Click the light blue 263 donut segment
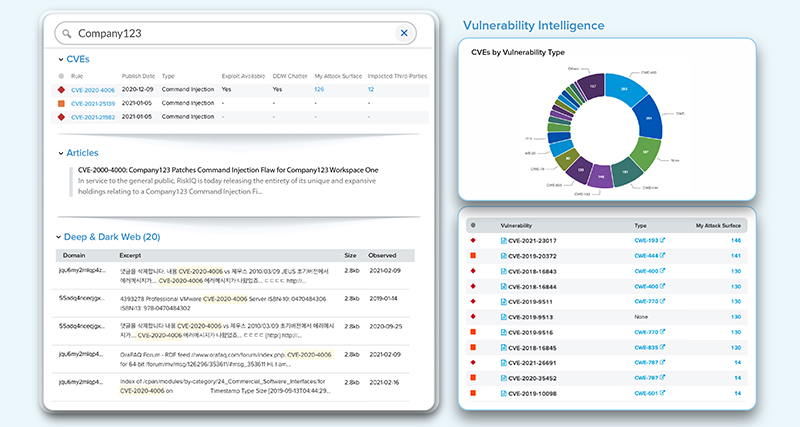 tap(624, 88)
